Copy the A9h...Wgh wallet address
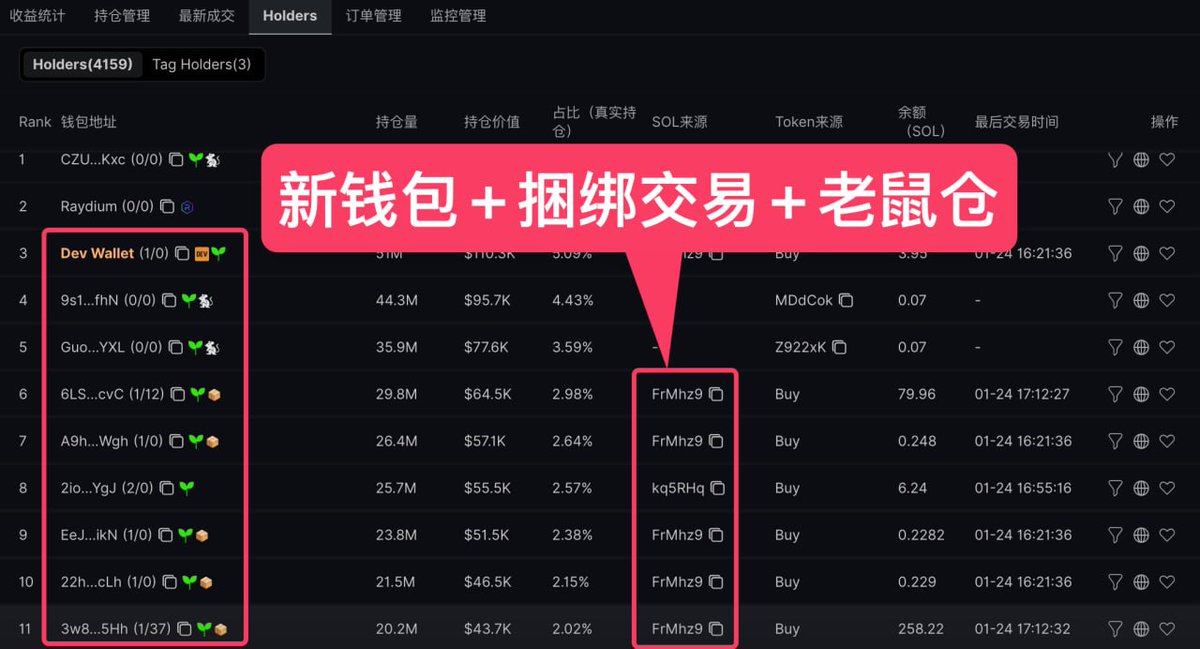This screenshot has width=1200, height=649. point(176,441)
